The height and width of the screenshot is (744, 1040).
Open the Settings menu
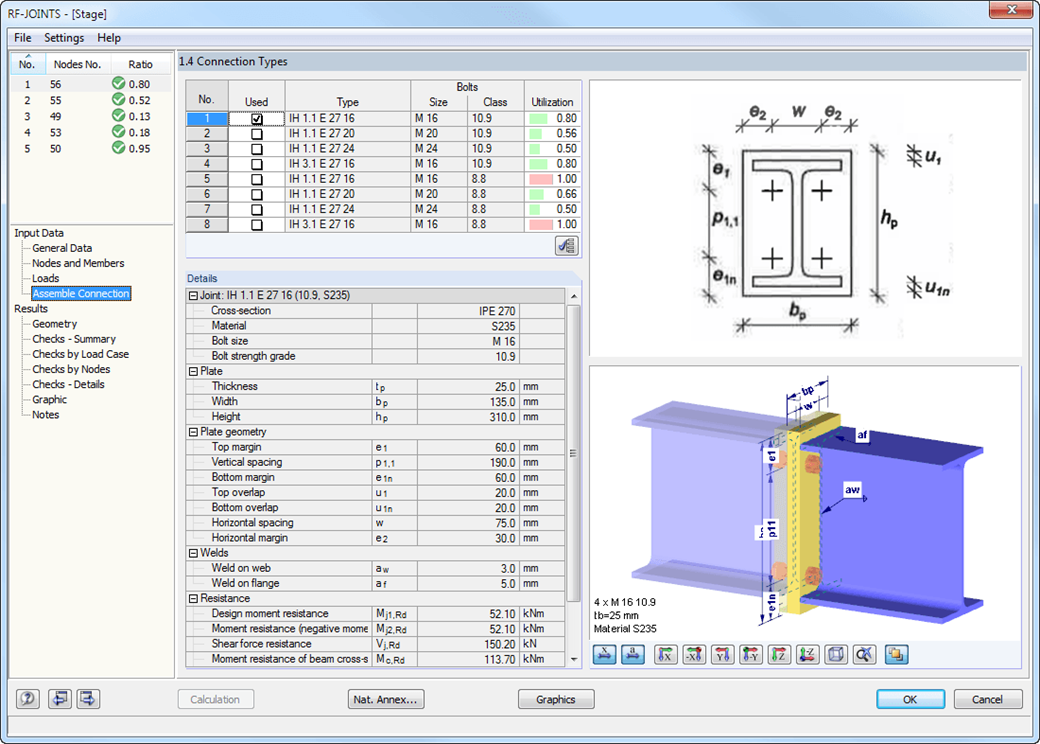pos(63,37)
